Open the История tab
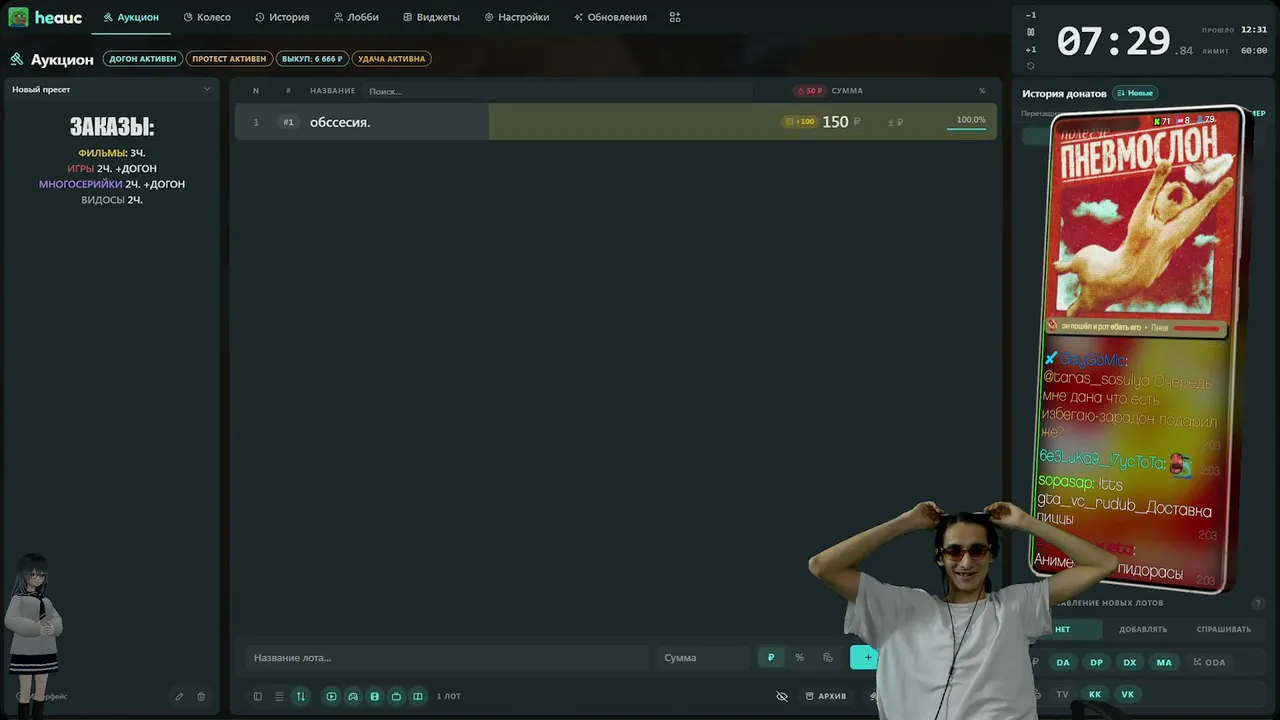 coord(282,17)
